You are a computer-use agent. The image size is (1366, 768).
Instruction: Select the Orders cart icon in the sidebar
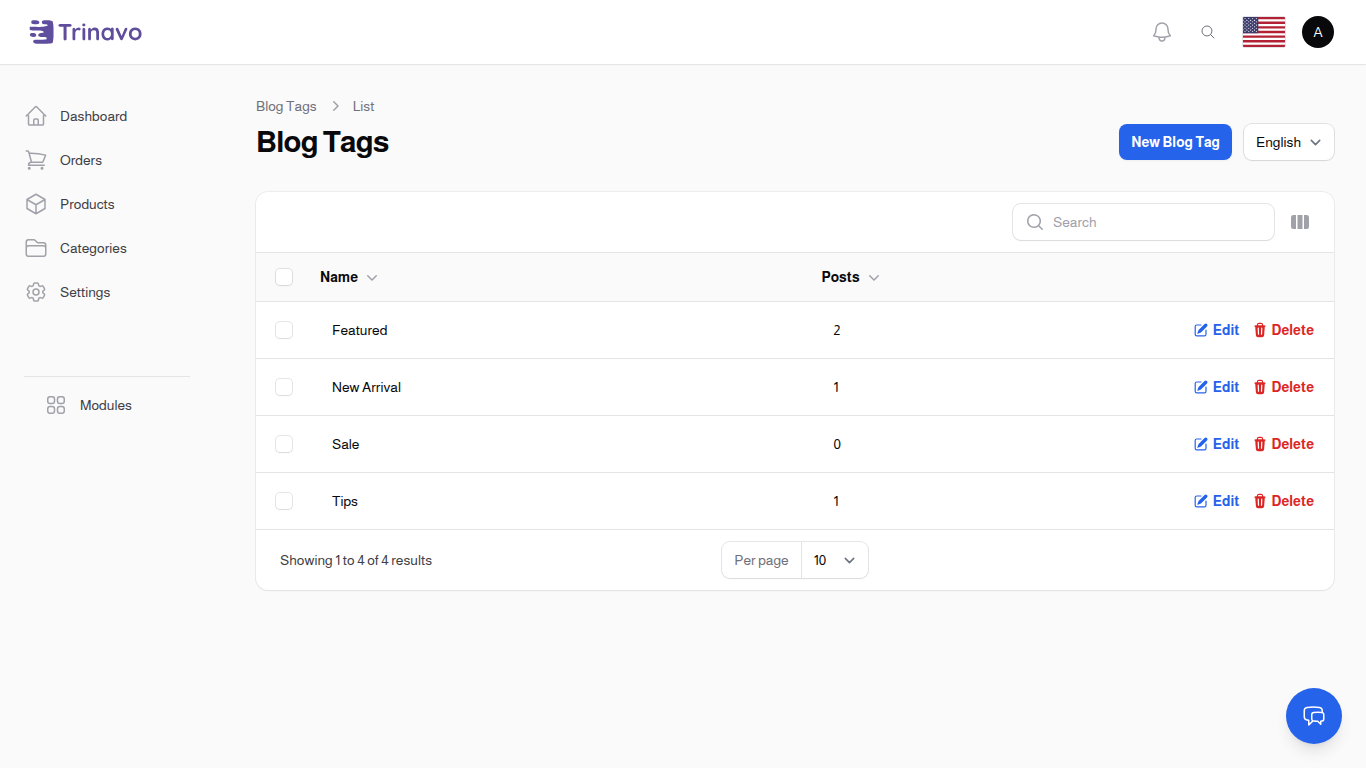pyautogui.click(x=36, y=160)
